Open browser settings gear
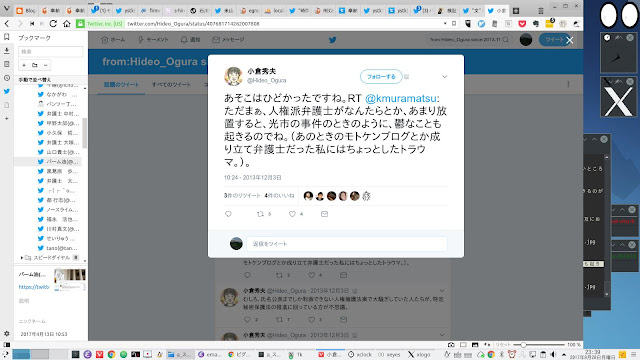The image size is (640, 360). pos(7,333)
